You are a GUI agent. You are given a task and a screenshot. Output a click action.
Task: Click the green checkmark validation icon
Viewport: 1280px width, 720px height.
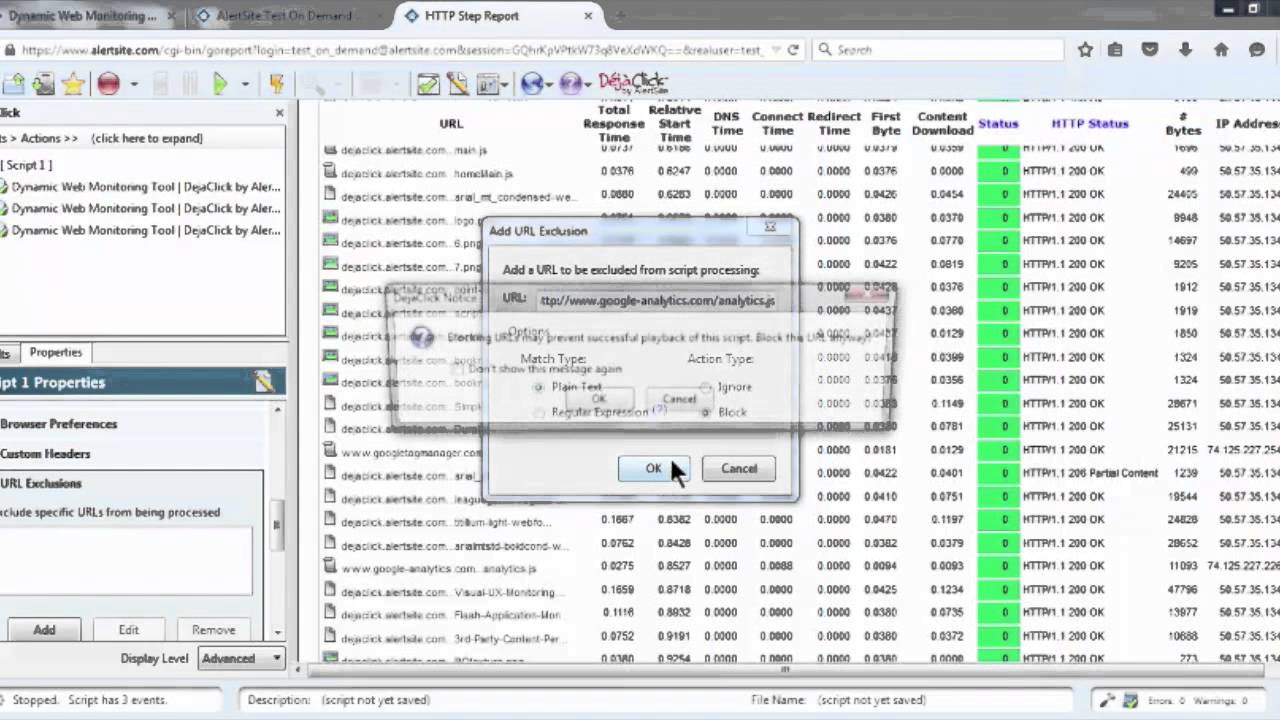(428, 84)
